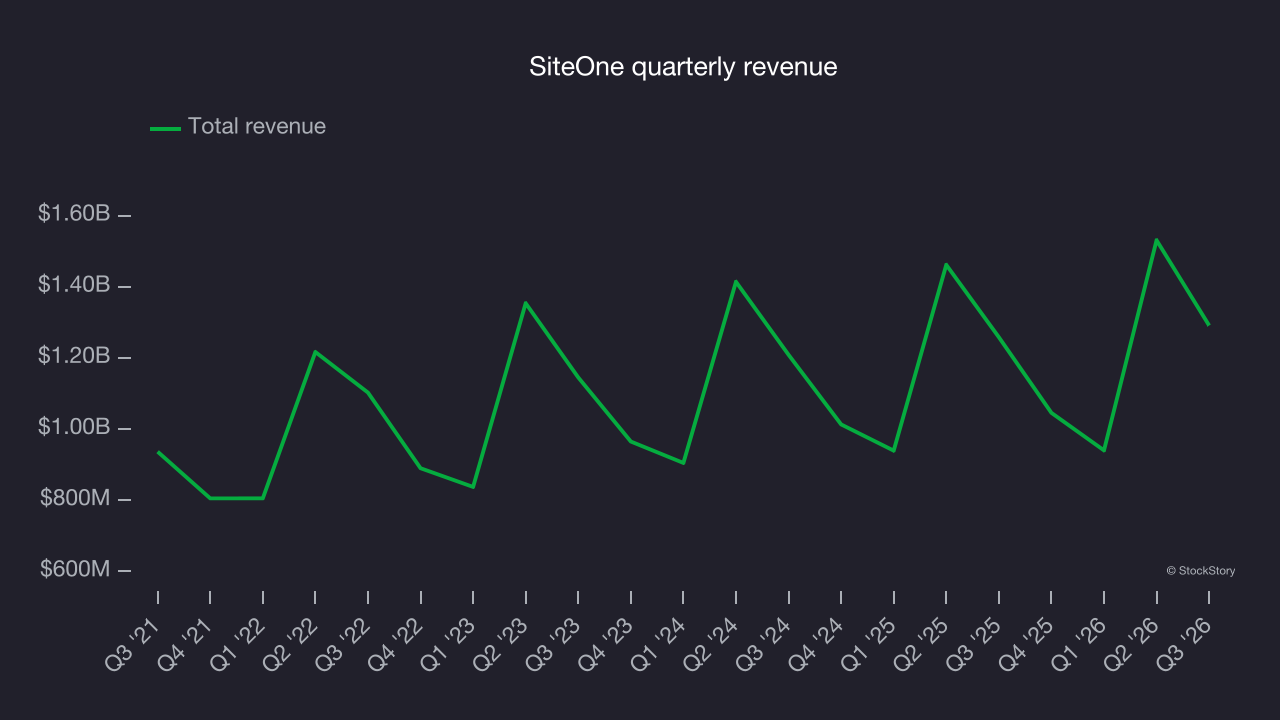Click the "Q4 '23" x-axis label
Image resolution: width=1280 pixels, height=720 pixels.
[x=606, y=644]
